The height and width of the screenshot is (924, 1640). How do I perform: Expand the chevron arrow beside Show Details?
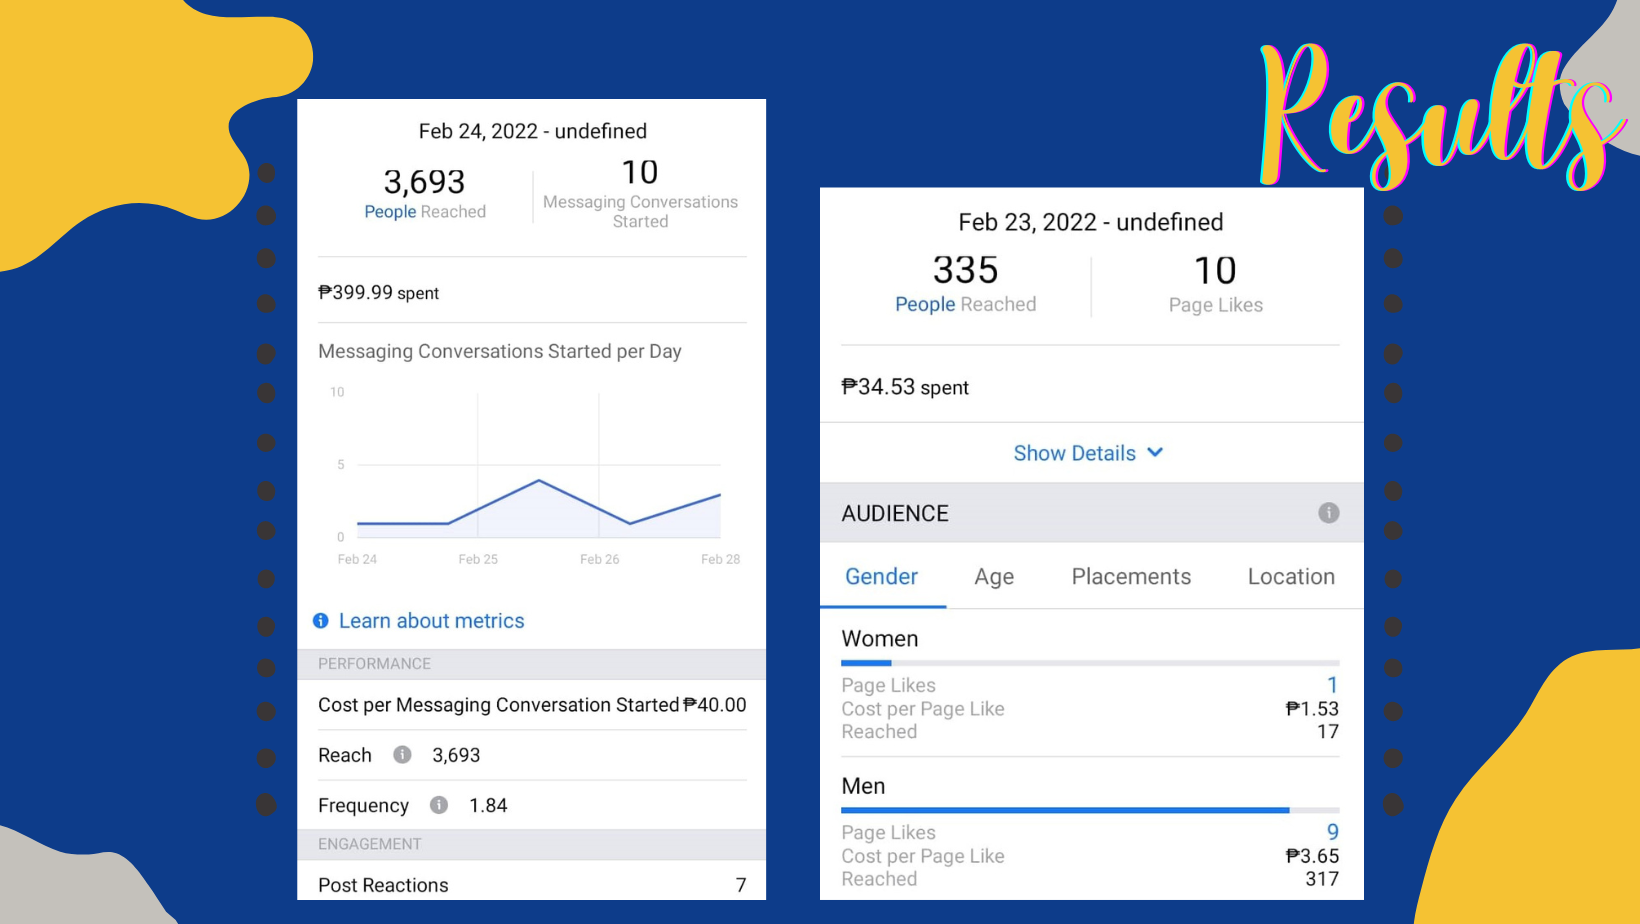click(x=1155, y=452)
